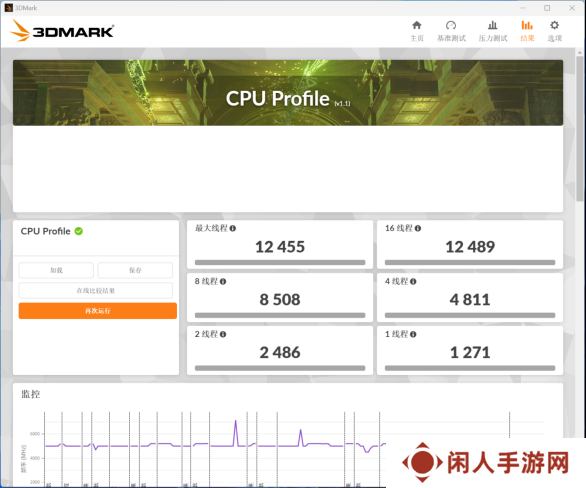Click the 4000 axis label in the chart
This screenshot has width=586, height=488.
35,458
